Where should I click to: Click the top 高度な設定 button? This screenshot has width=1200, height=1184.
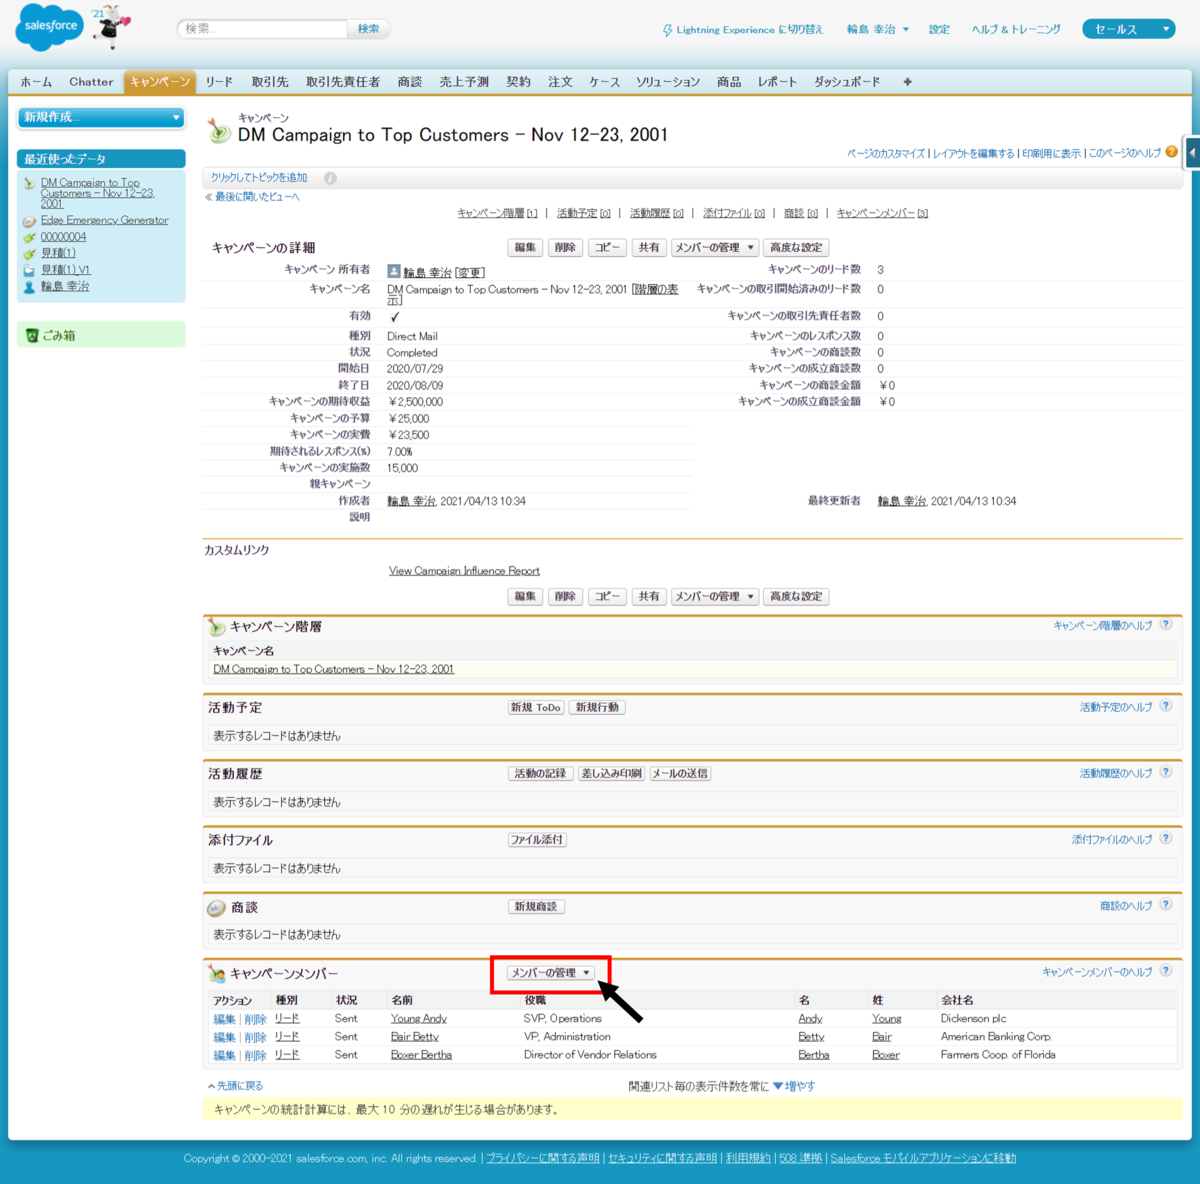[x=796, y=247]
